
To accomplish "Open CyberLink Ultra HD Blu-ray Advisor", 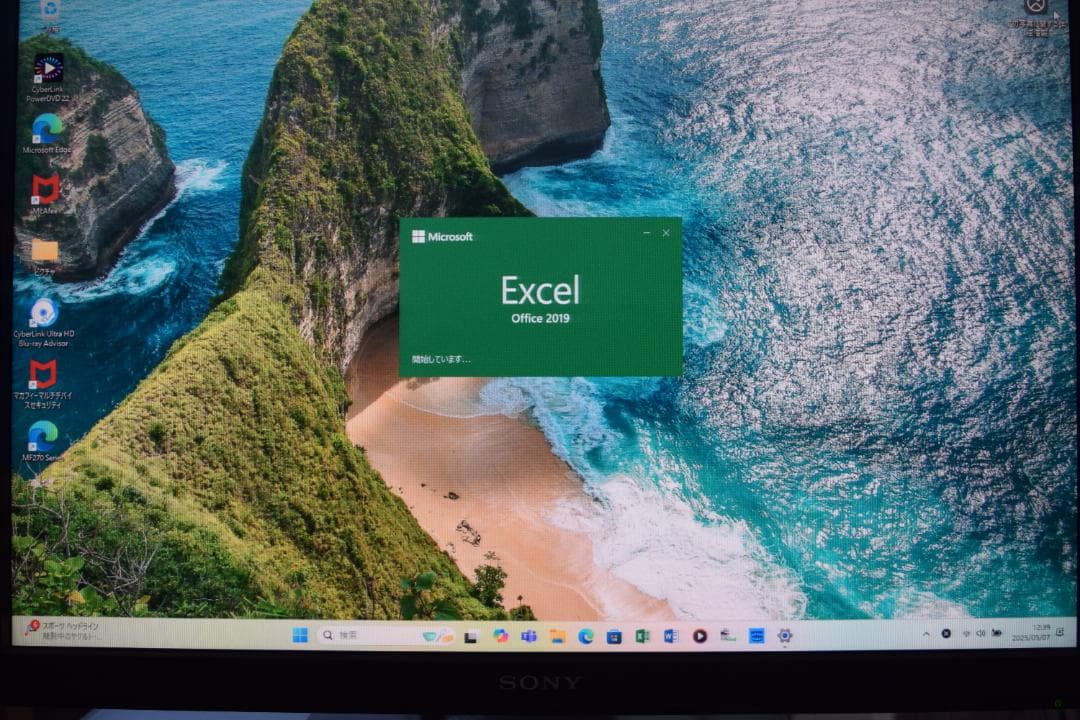I will 44,312.
